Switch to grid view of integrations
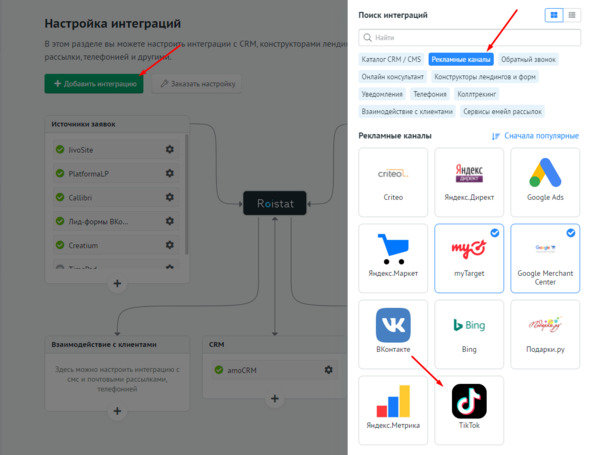 click(x=554, y=15)
